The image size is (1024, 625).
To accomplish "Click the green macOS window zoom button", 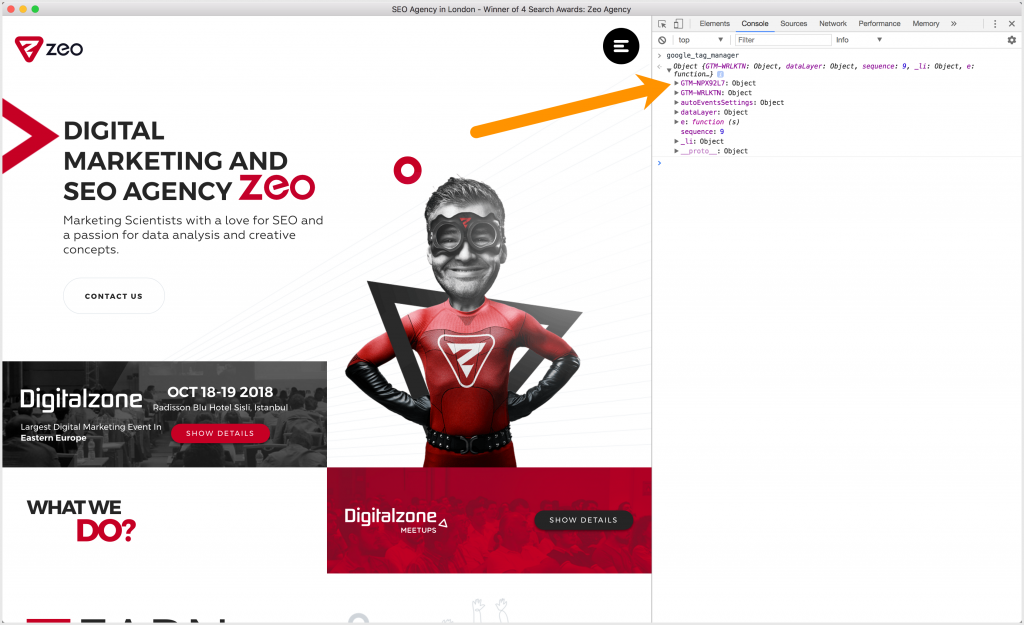I will click(35, 9).
